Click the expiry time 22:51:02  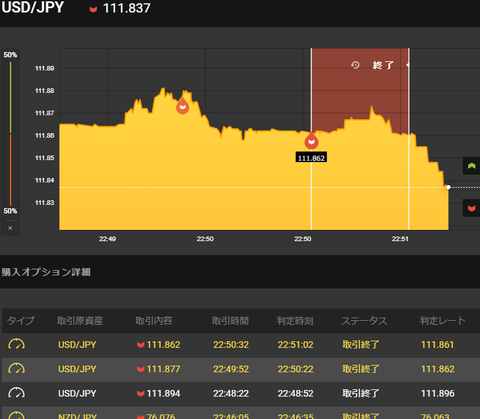(296, 344)
